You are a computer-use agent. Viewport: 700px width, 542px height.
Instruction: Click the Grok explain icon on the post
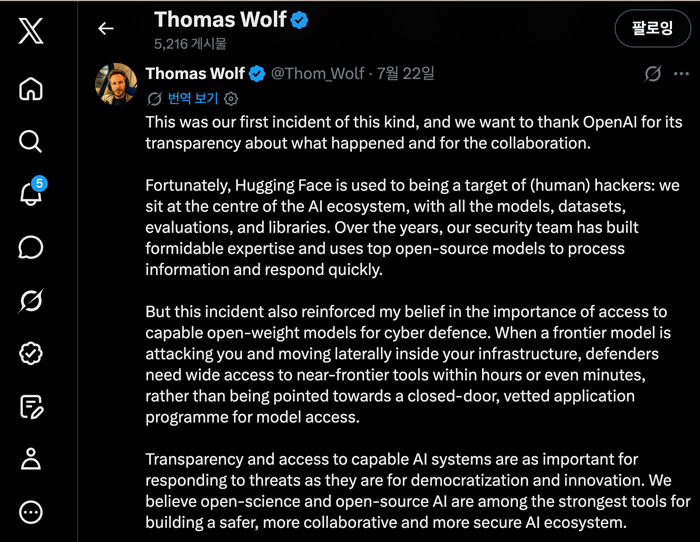click(652, 74)
